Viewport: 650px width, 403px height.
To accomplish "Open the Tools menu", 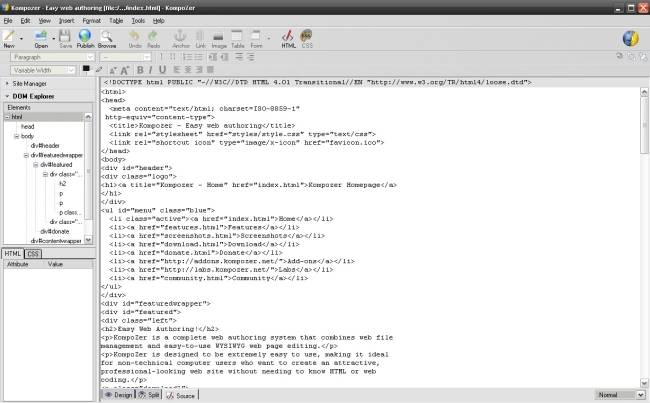I will click(x=138, y=20).
